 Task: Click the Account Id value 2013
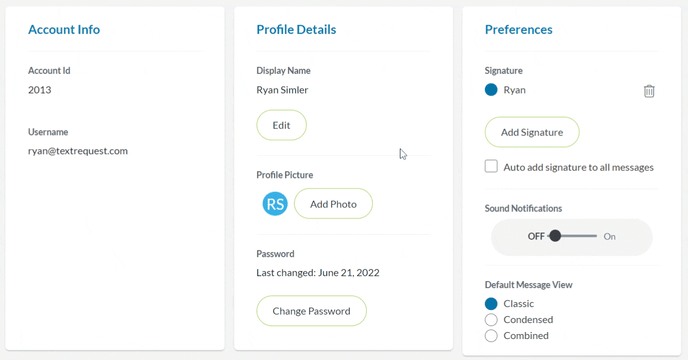(x=39, y=90)
